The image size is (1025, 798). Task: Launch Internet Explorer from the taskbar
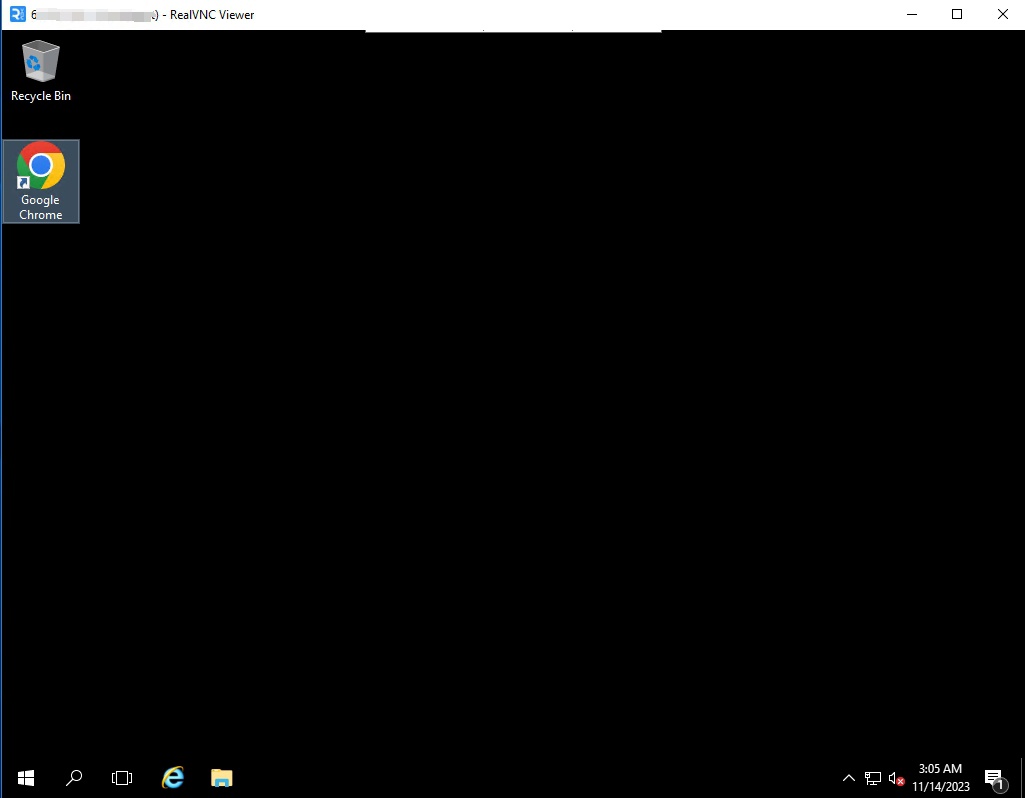click(x=172, y=777)
